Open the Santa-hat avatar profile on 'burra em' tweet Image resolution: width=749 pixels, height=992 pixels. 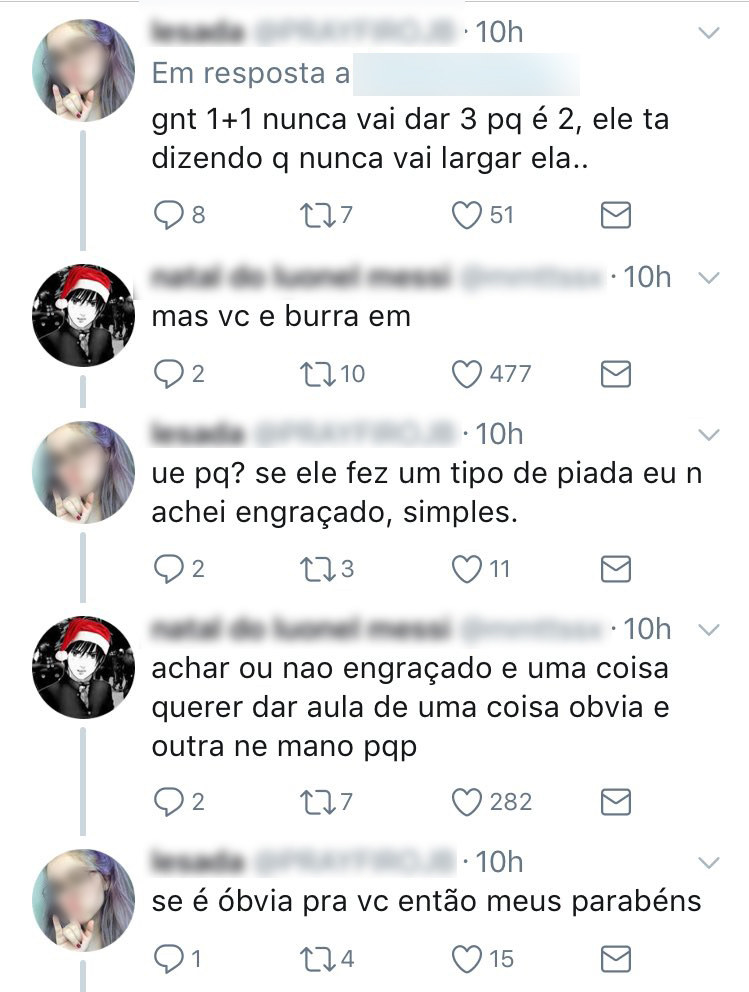pyautogui.click(x=83, y=315)
